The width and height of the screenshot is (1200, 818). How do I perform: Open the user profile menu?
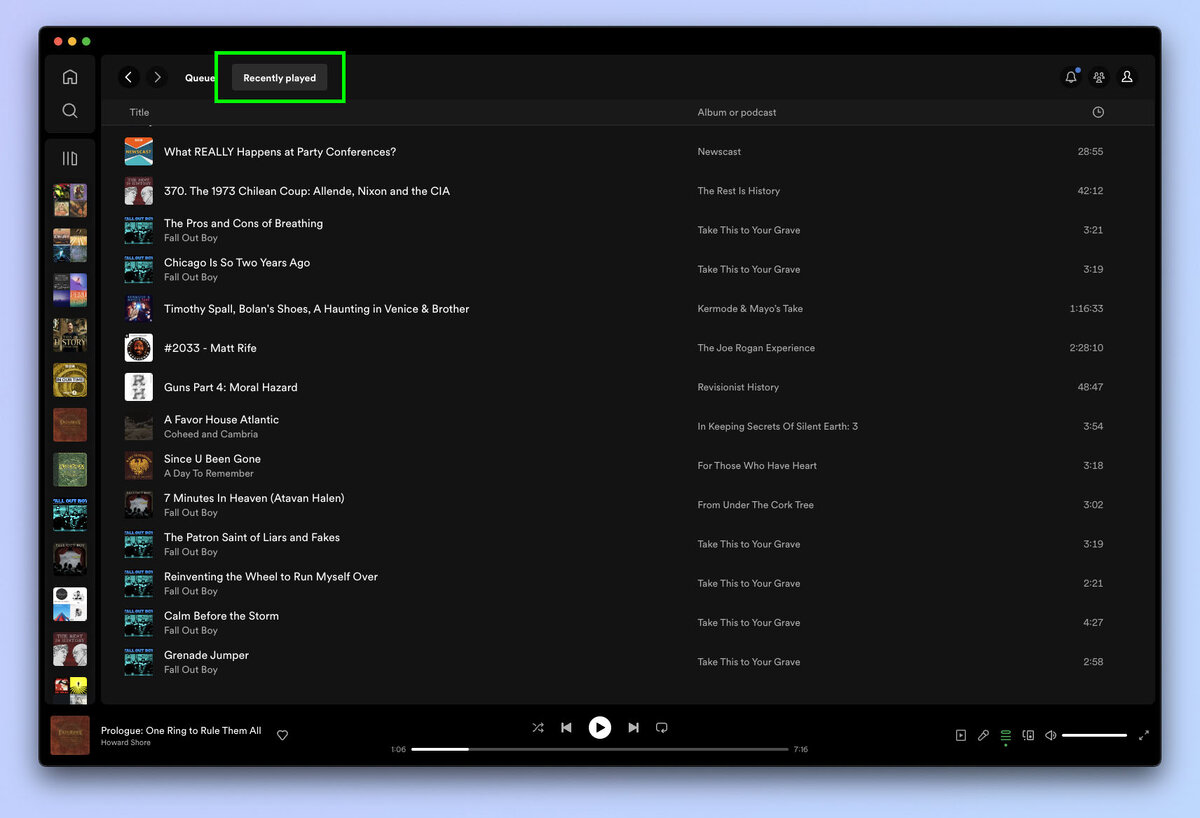(1127, 77)
